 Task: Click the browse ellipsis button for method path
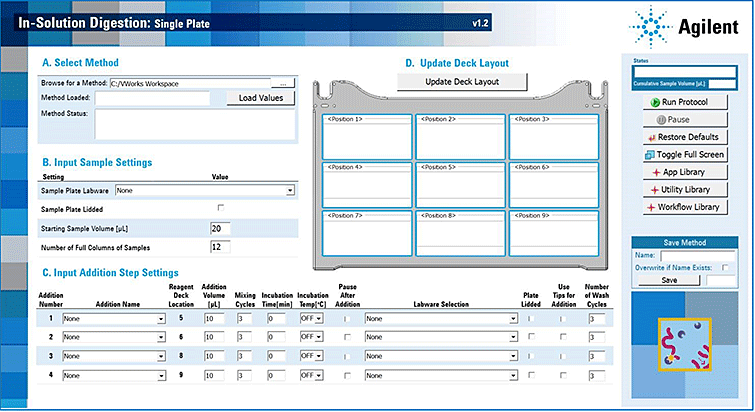285,83
